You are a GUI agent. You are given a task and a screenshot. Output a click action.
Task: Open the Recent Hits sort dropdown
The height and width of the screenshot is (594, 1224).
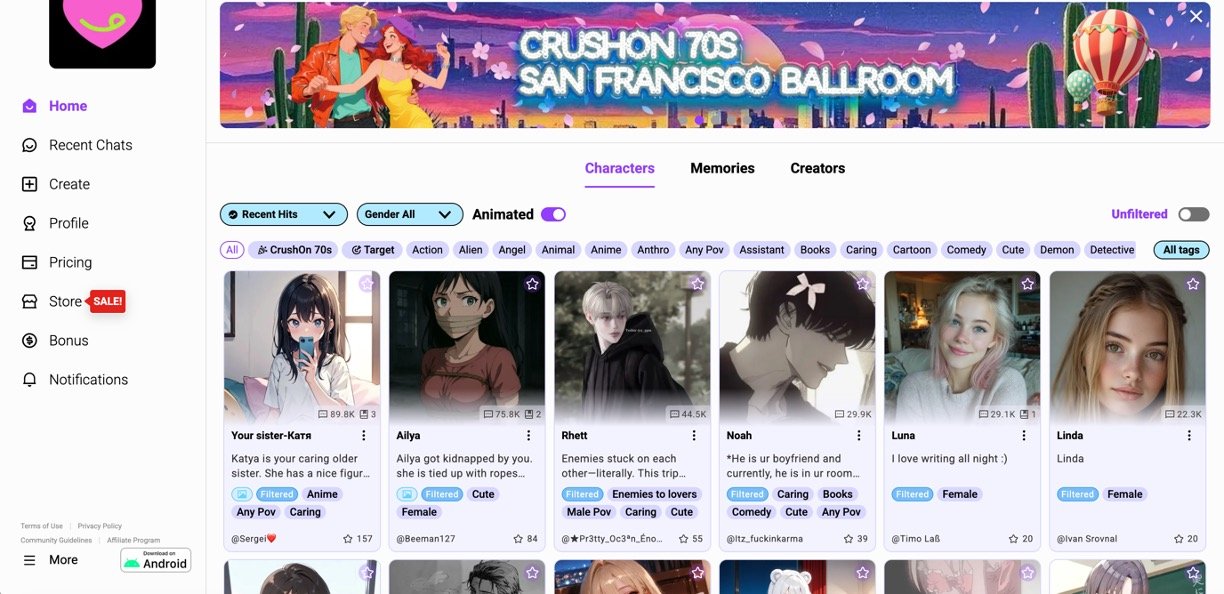tap(284, 214)
